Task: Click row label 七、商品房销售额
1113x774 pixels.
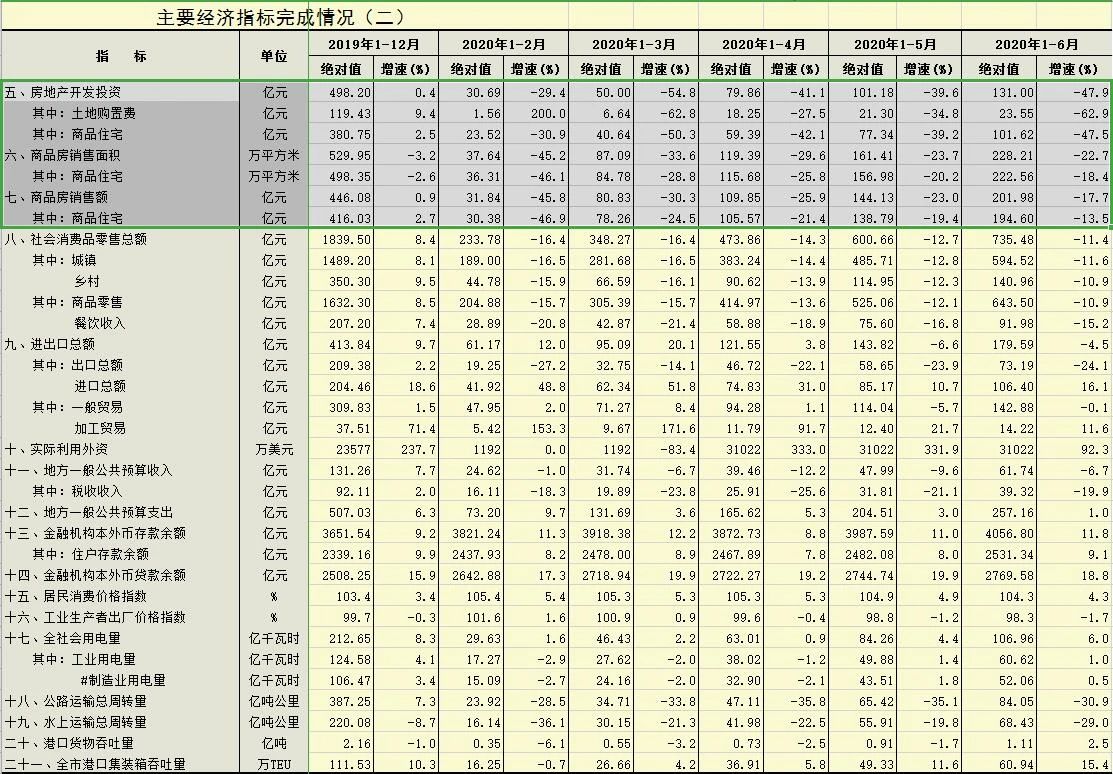Action: [x=57, y=197]
